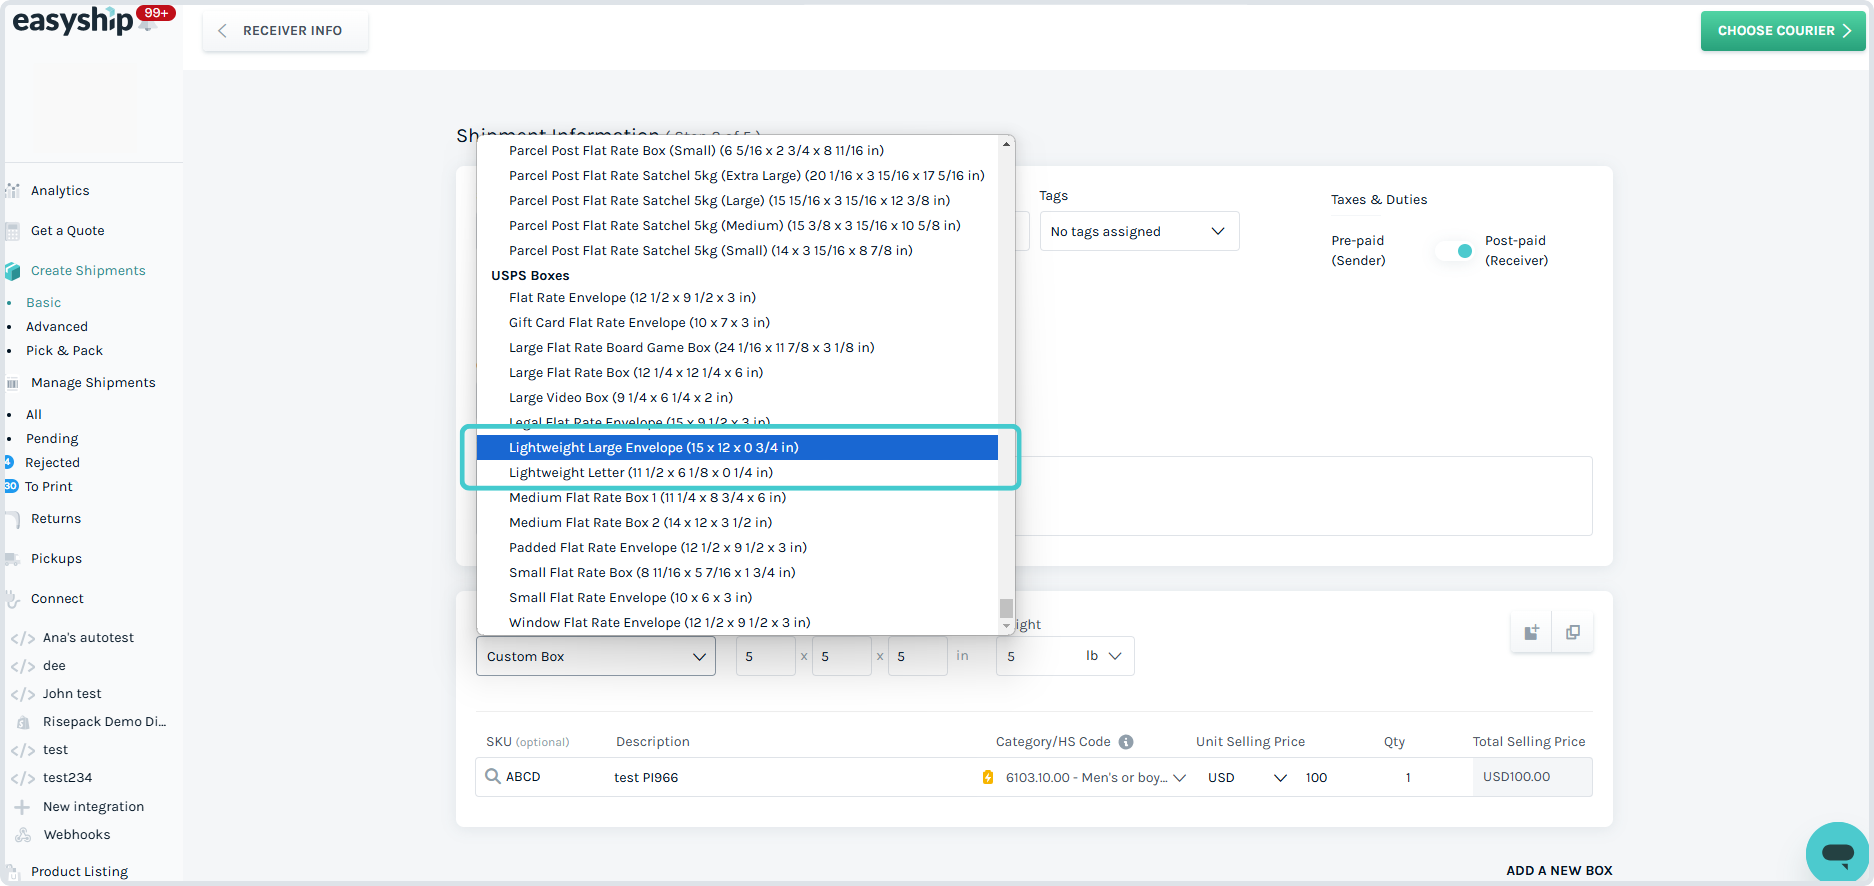The image size is (1874, 886).
Task: Click the save box icon with plus
Action: tap(1531, 632)
